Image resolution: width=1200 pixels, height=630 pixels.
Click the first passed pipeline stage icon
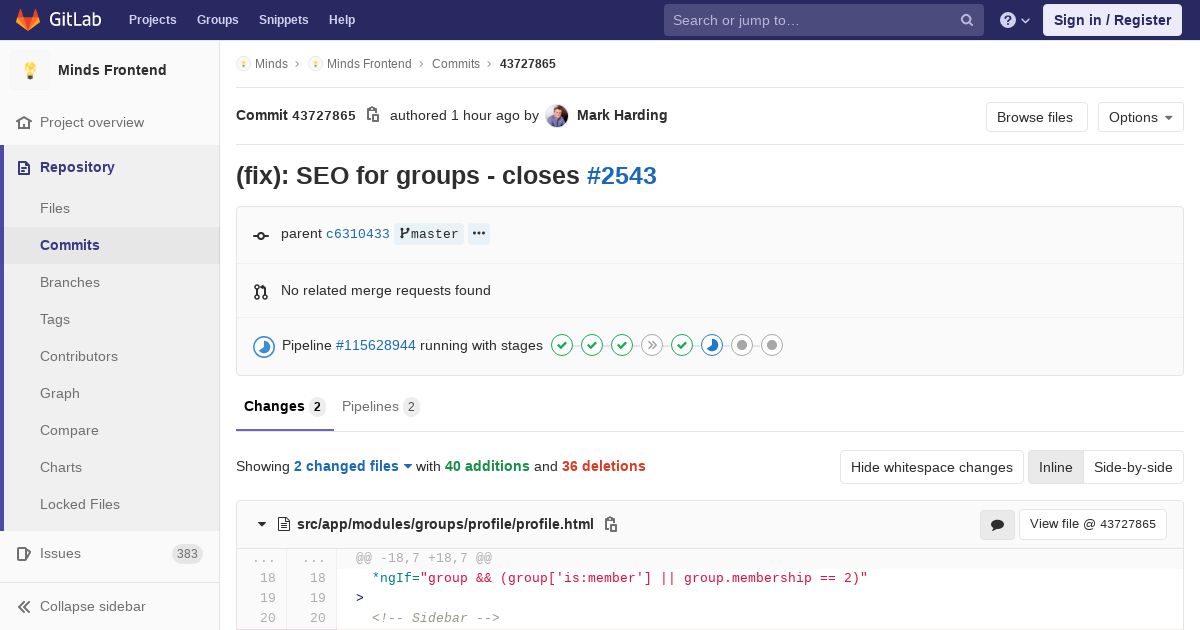pyautogui.click(x=562, y=345)
